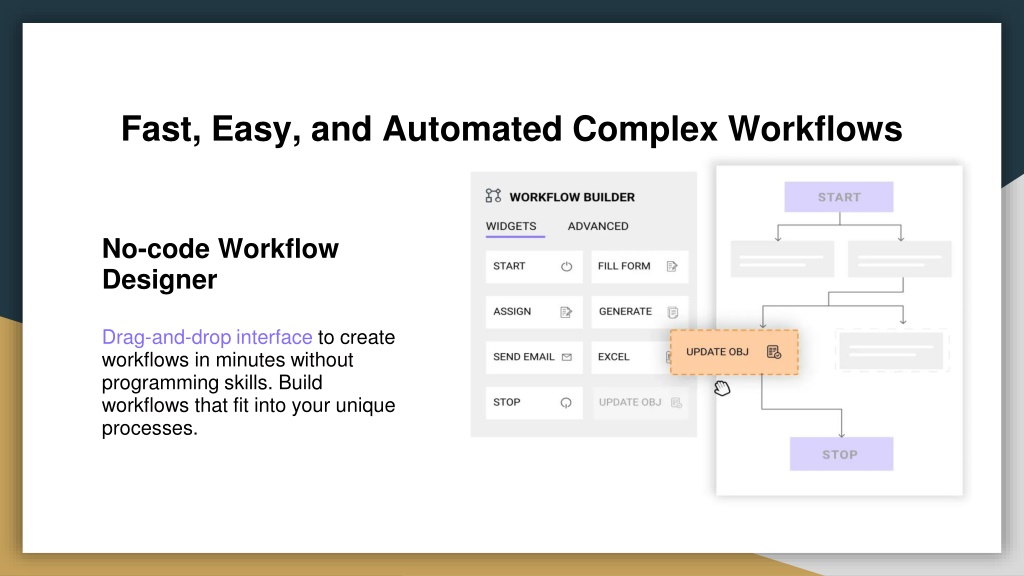Click the 'WORKFLOW BUILDER' panel title text
This screenshot has height=576, width=1024.
(572, 197)
